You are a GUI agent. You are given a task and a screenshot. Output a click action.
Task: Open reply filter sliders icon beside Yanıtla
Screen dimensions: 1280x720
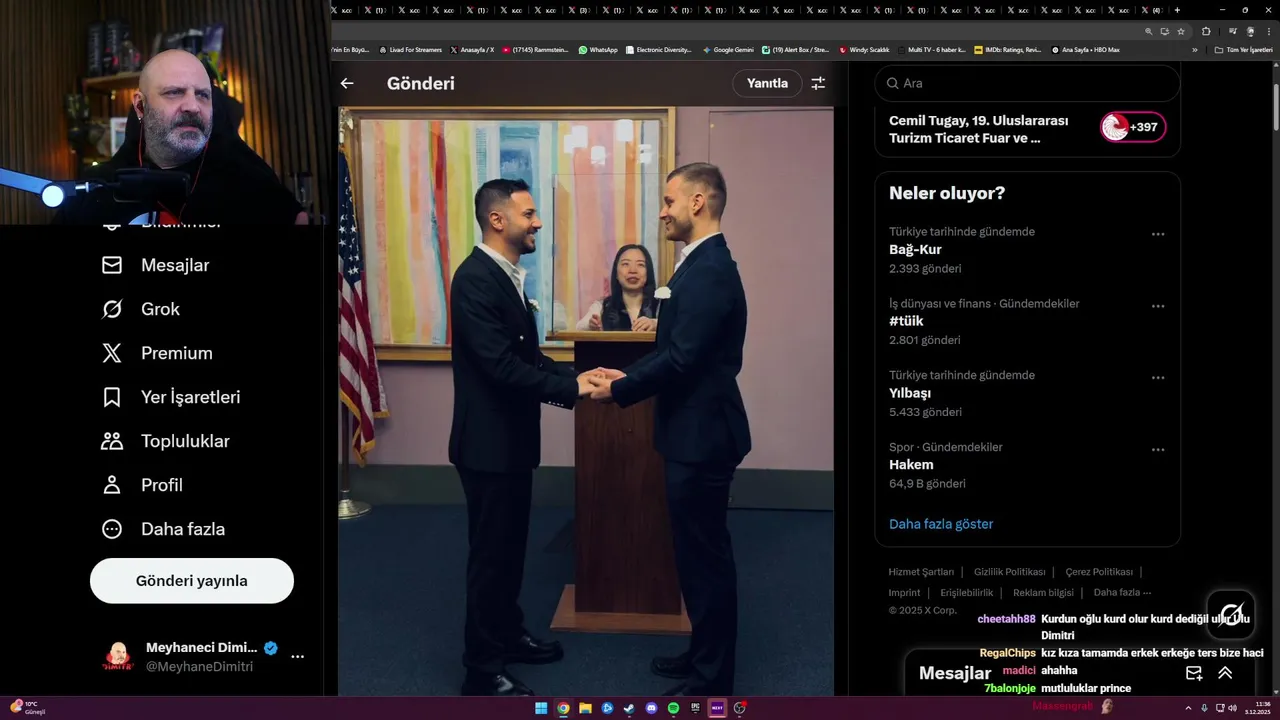[x=818, y=83]
